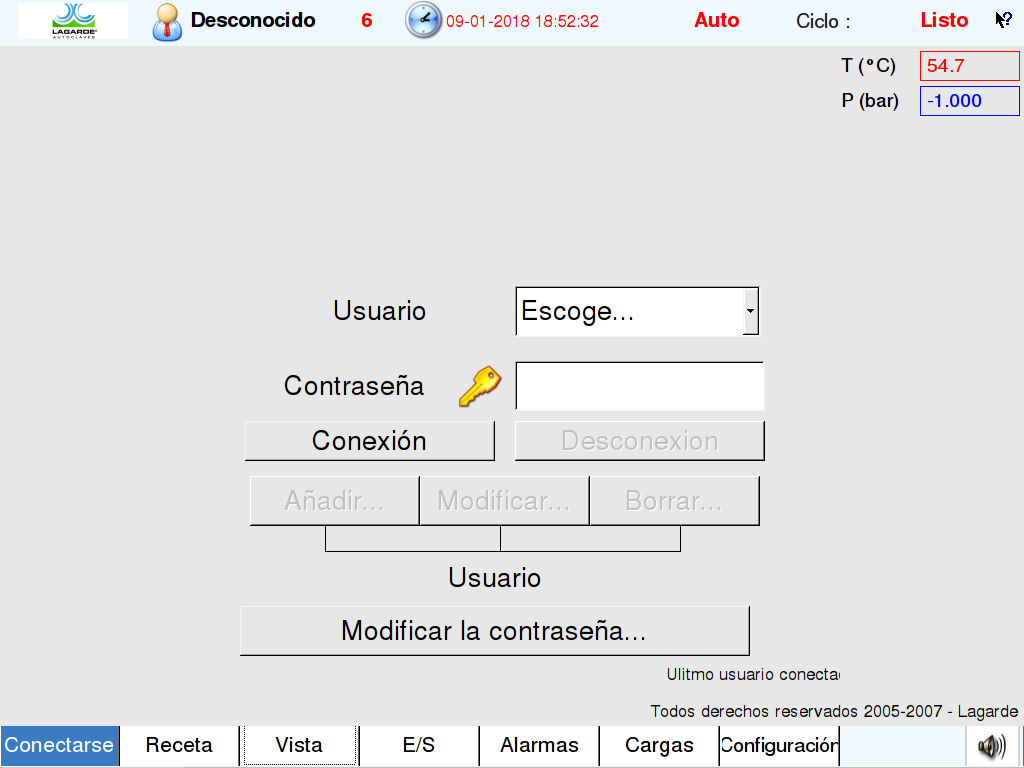1024x768 pixels.
Task: Click the speaker sound icon
Action: [991, 746]
